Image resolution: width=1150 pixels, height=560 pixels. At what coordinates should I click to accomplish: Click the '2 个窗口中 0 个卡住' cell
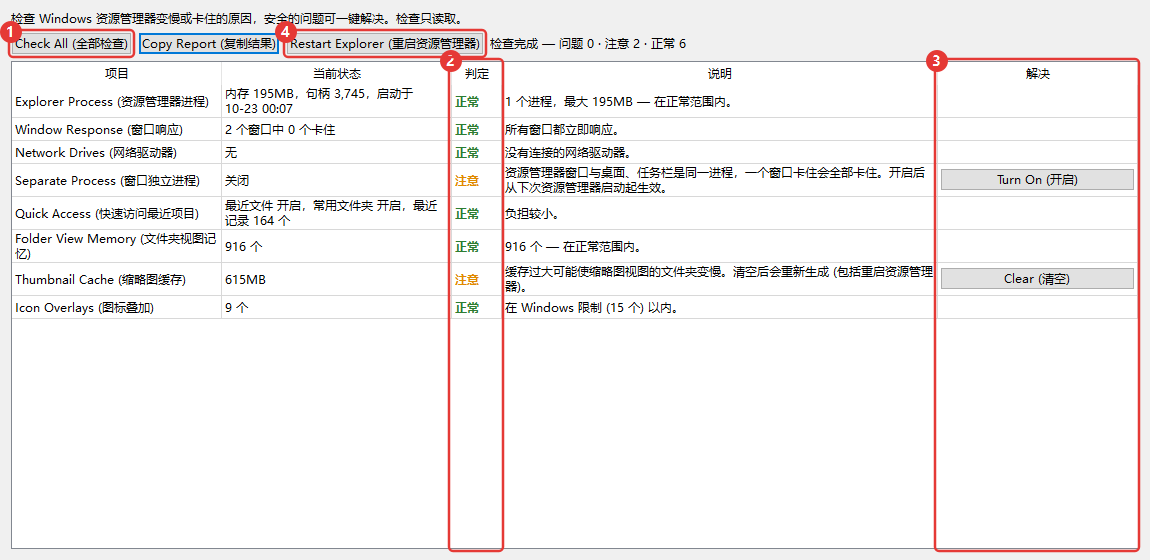337,130
